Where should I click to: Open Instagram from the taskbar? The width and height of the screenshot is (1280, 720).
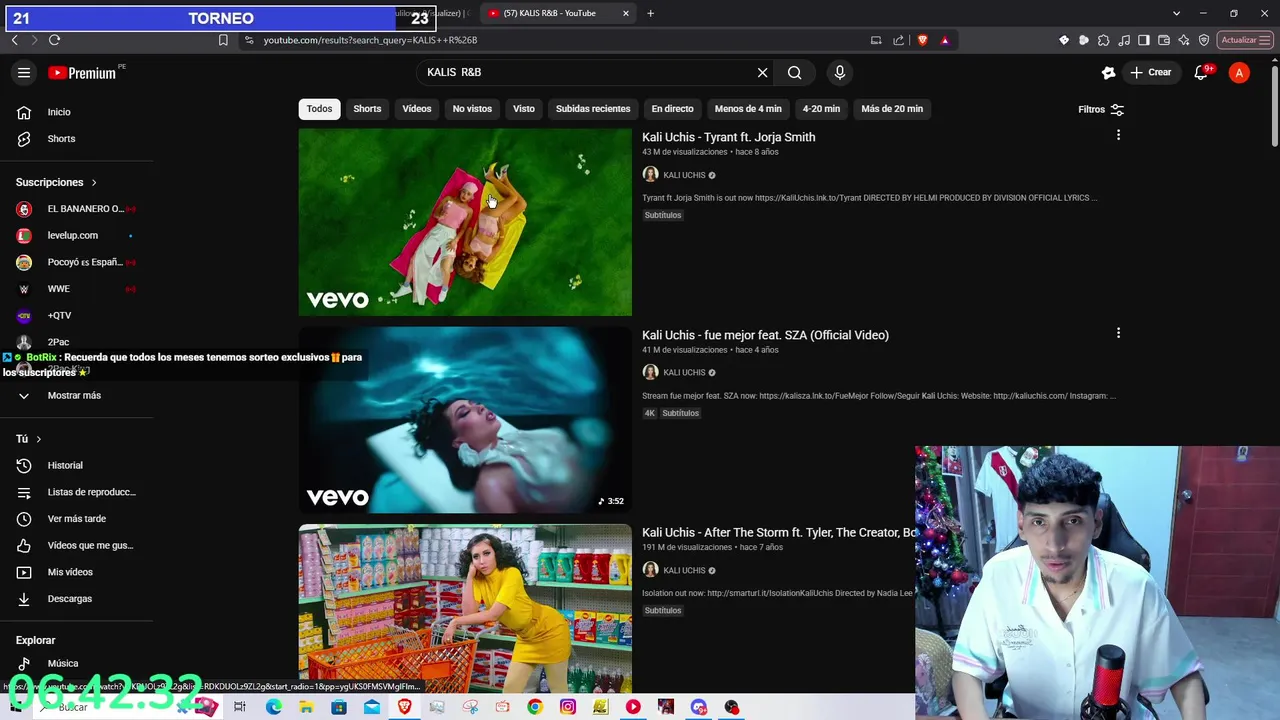(x=568, y=707)
